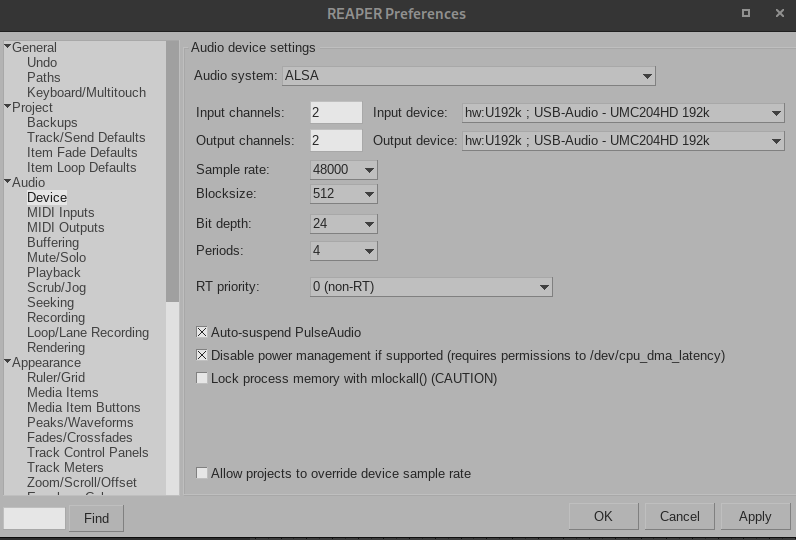Open the Sample rate combo box

pos(344,170)
